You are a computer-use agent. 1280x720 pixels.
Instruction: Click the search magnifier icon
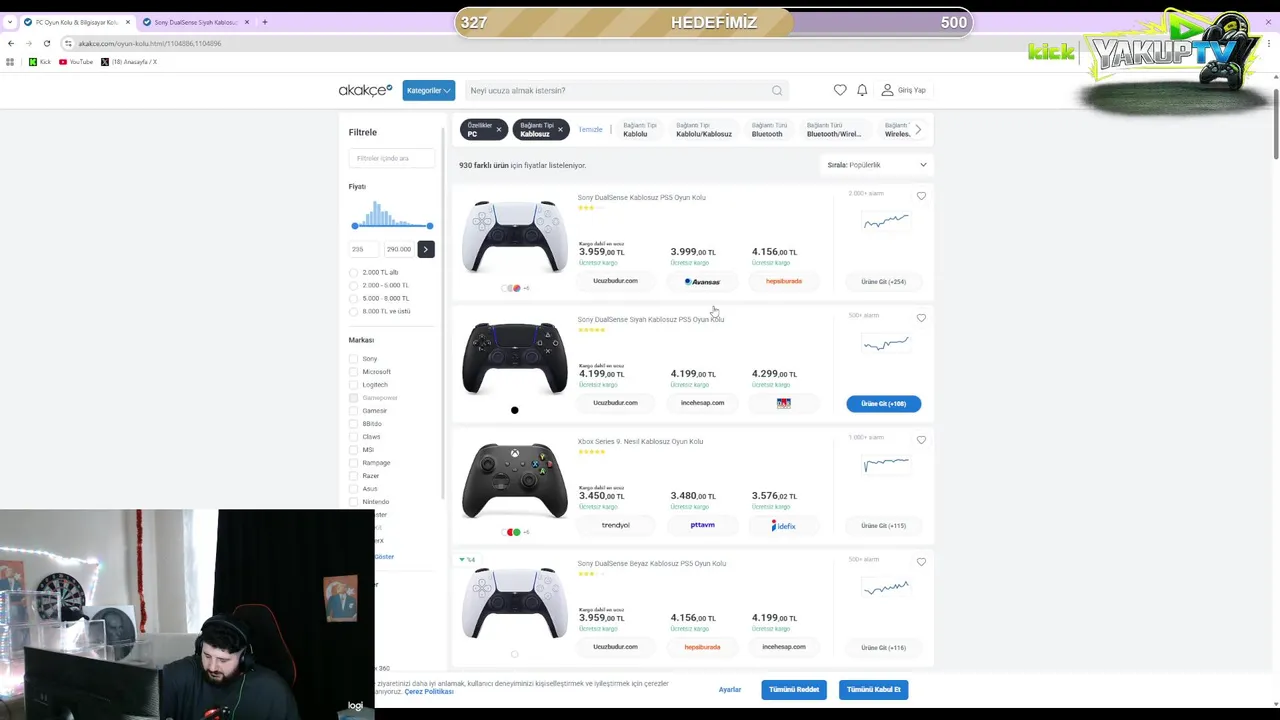click(x=777, y=90)
